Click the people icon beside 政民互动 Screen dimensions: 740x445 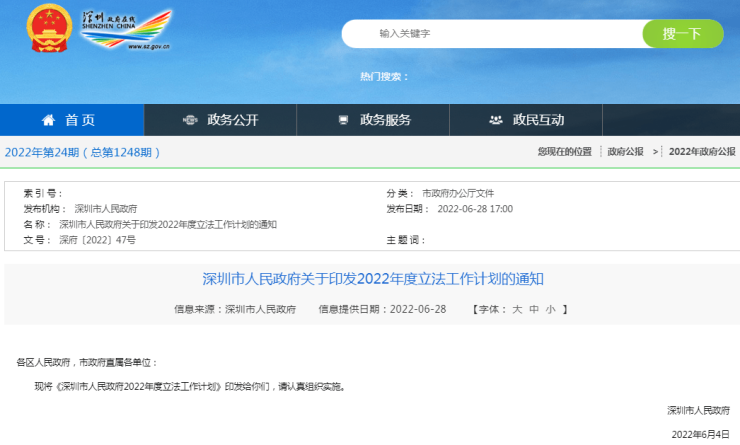click(x=496, y=120)
